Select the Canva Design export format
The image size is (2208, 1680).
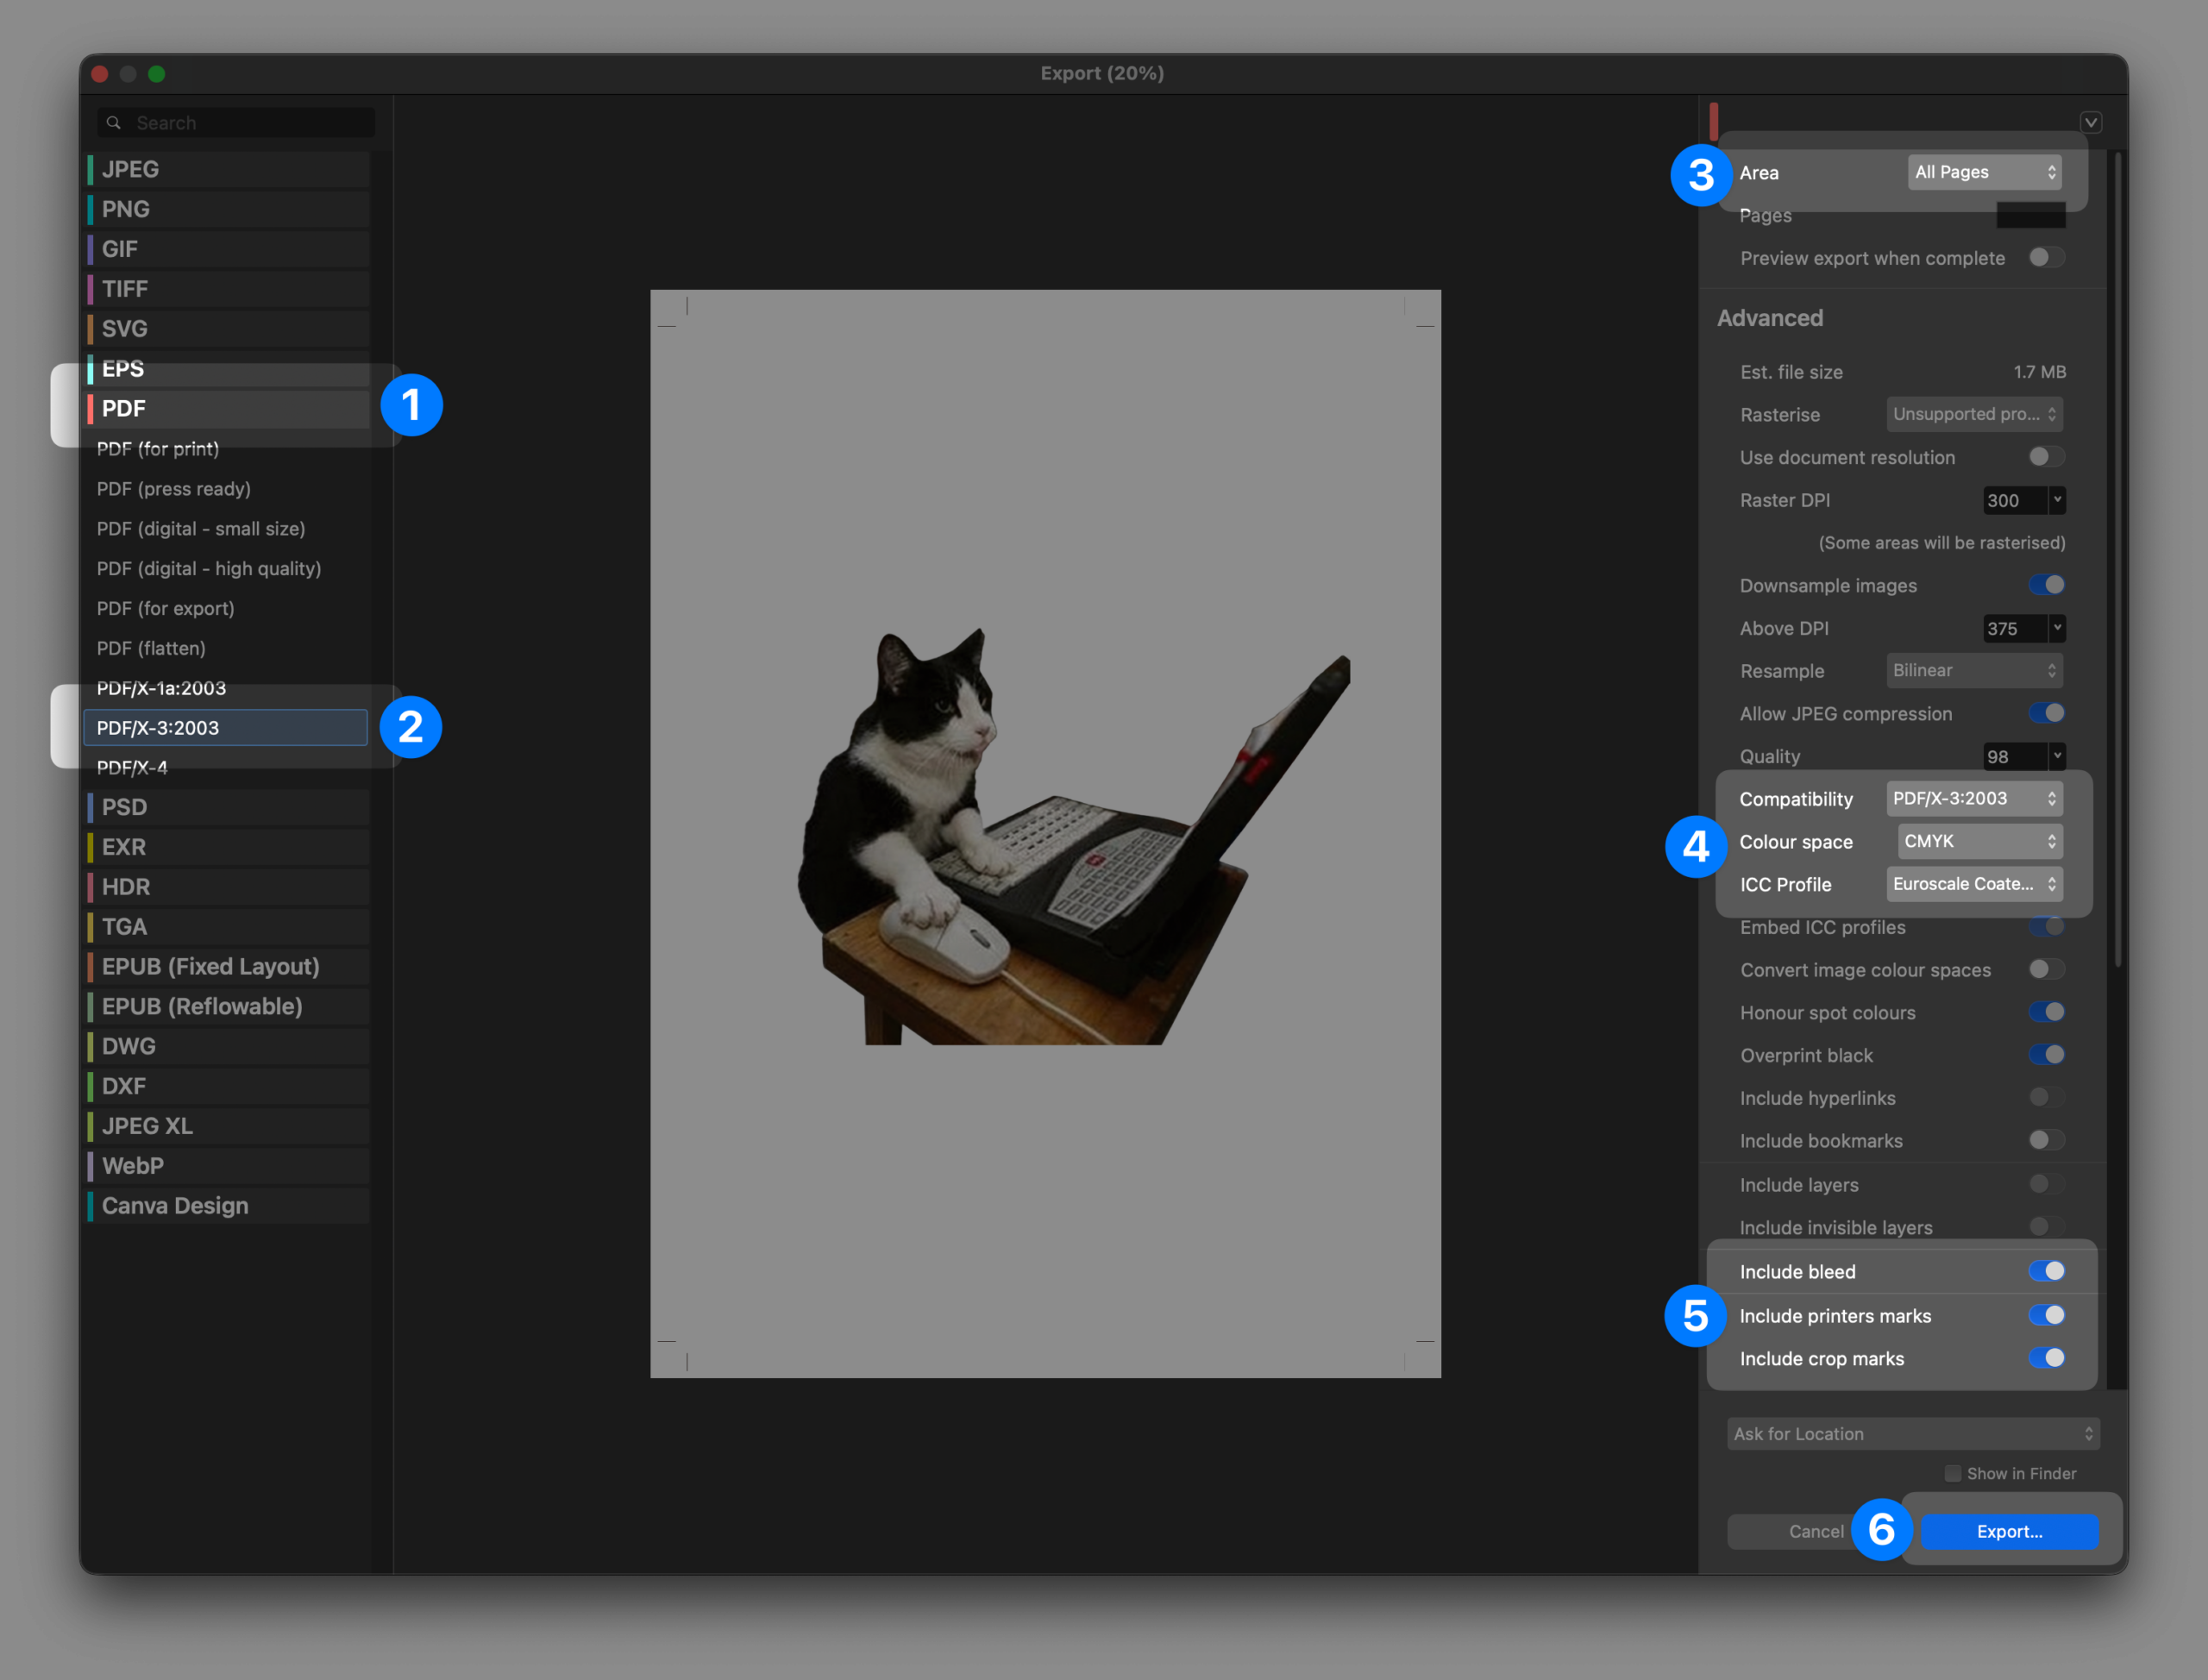[228, 1205]
